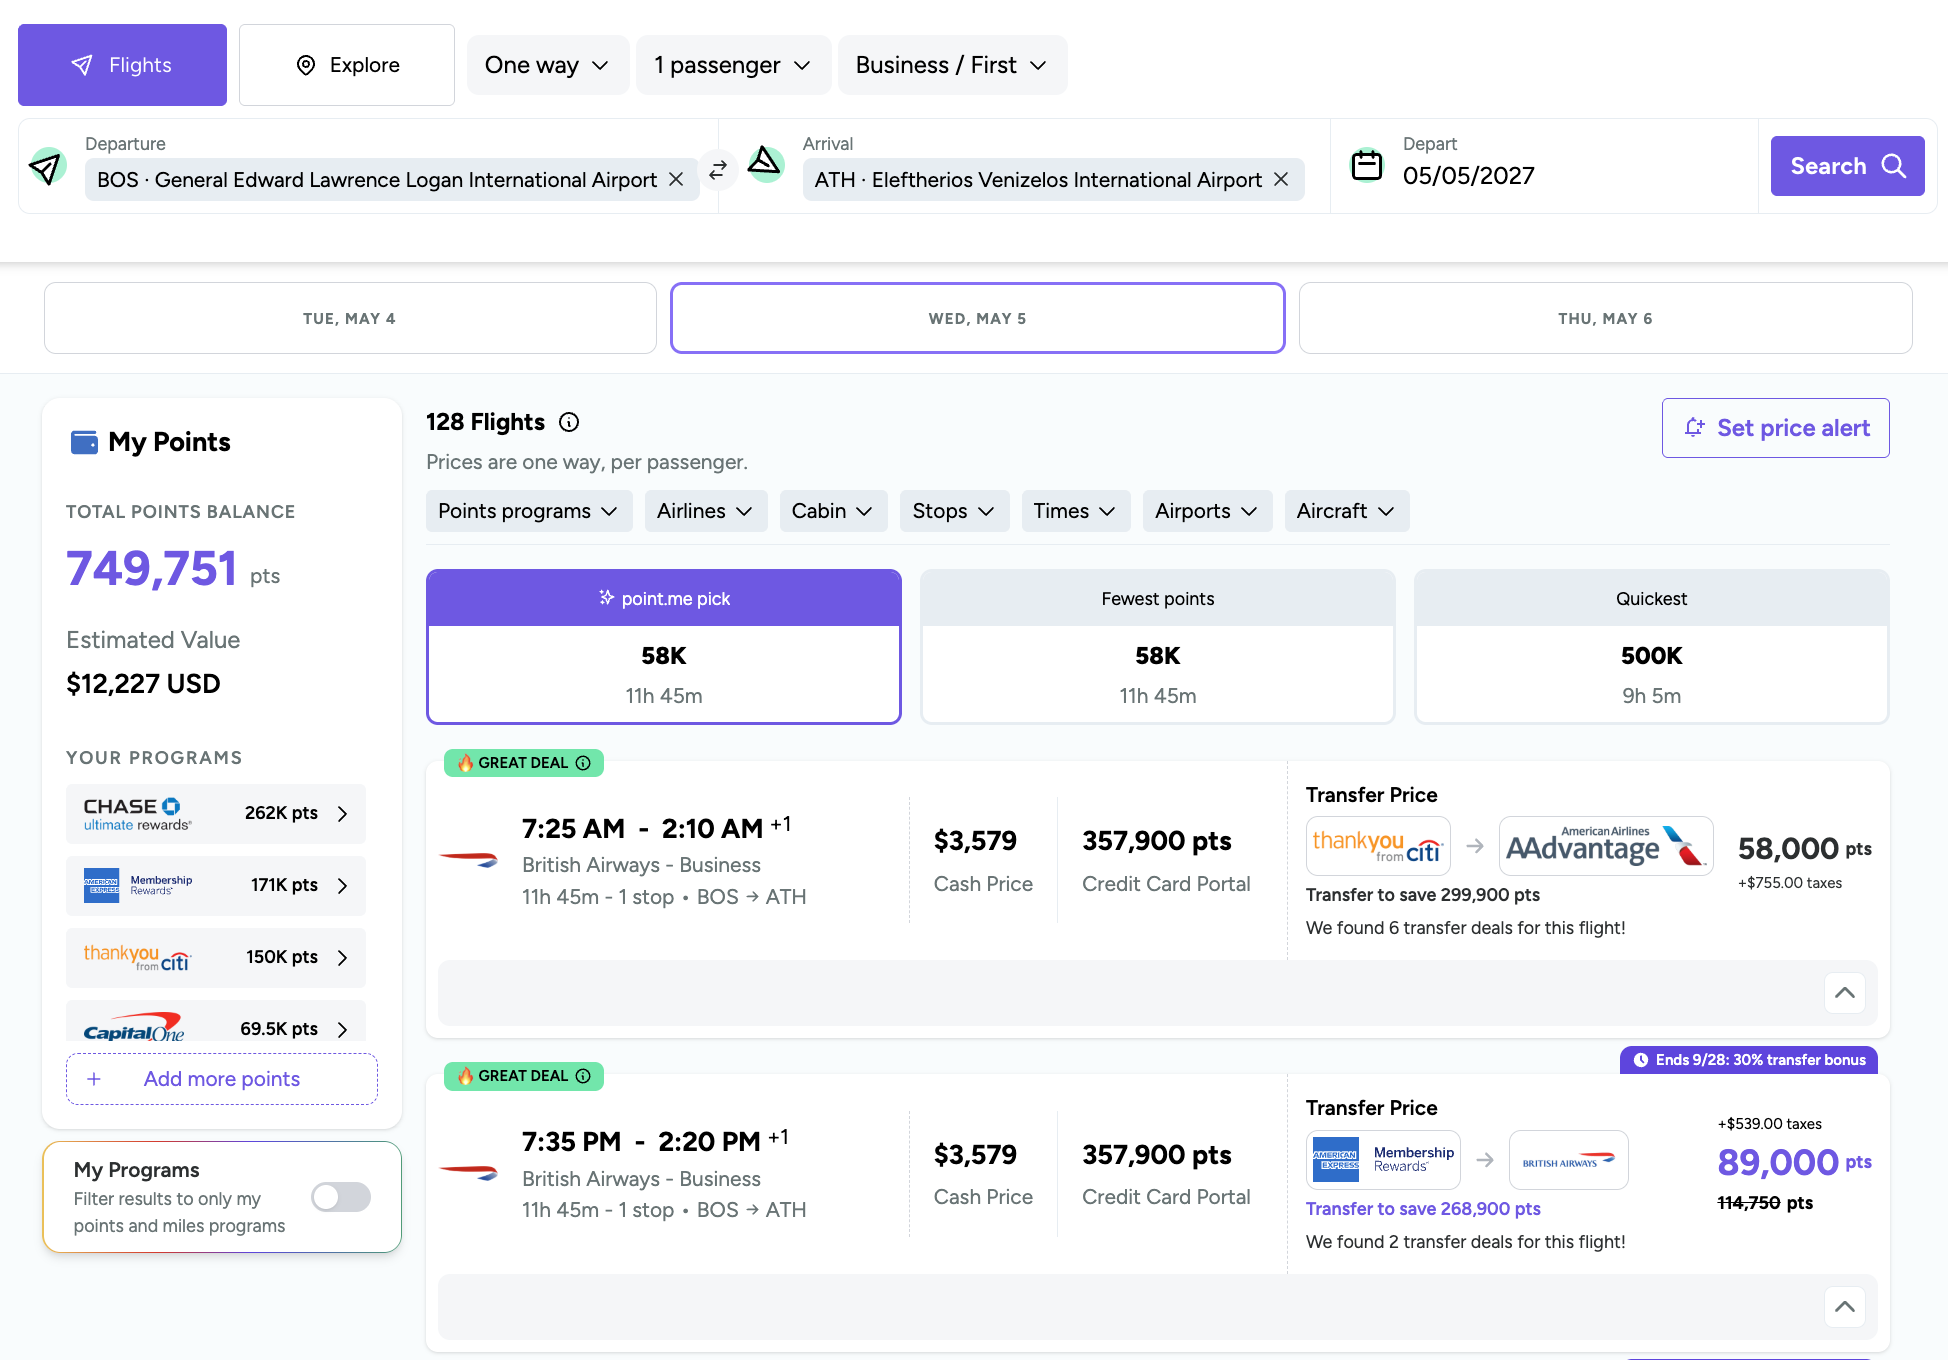This screenshot has width=1948, height=1360.
Task: Open the One way trip type dropdown
Action: pos(548,65)
